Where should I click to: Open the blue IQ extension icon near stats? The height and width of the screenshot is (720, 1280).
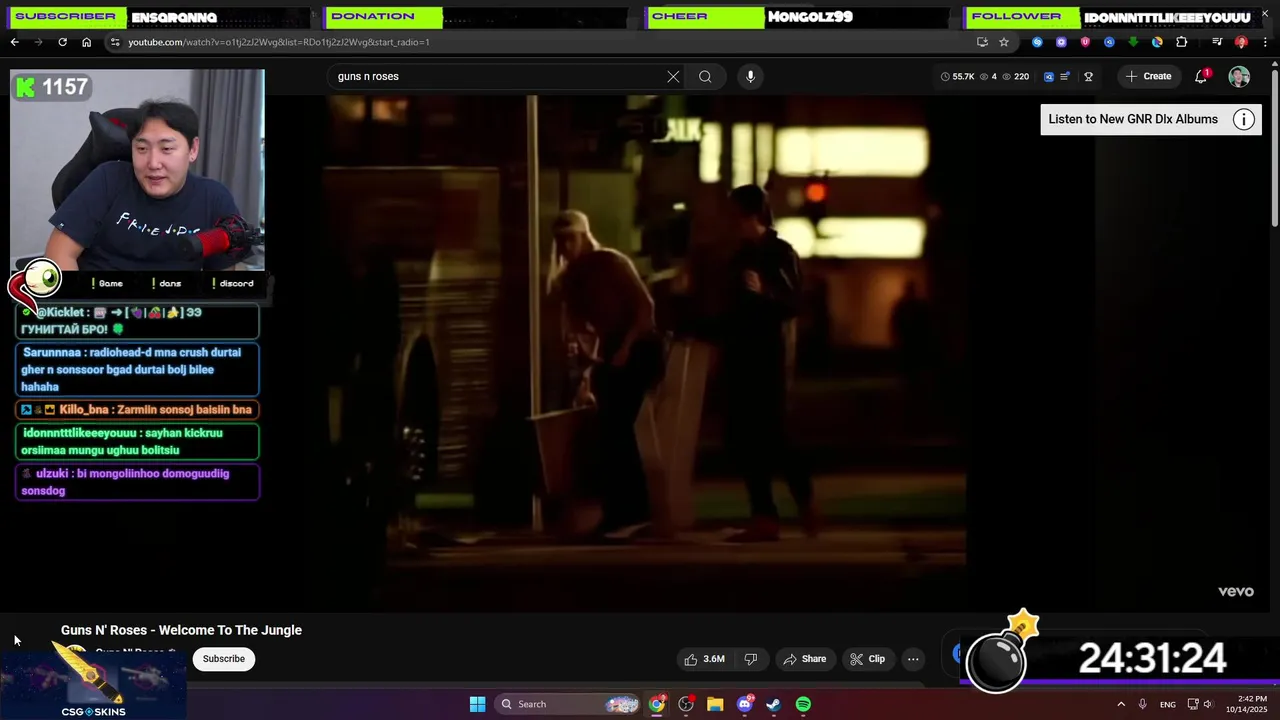(1049, 76)
